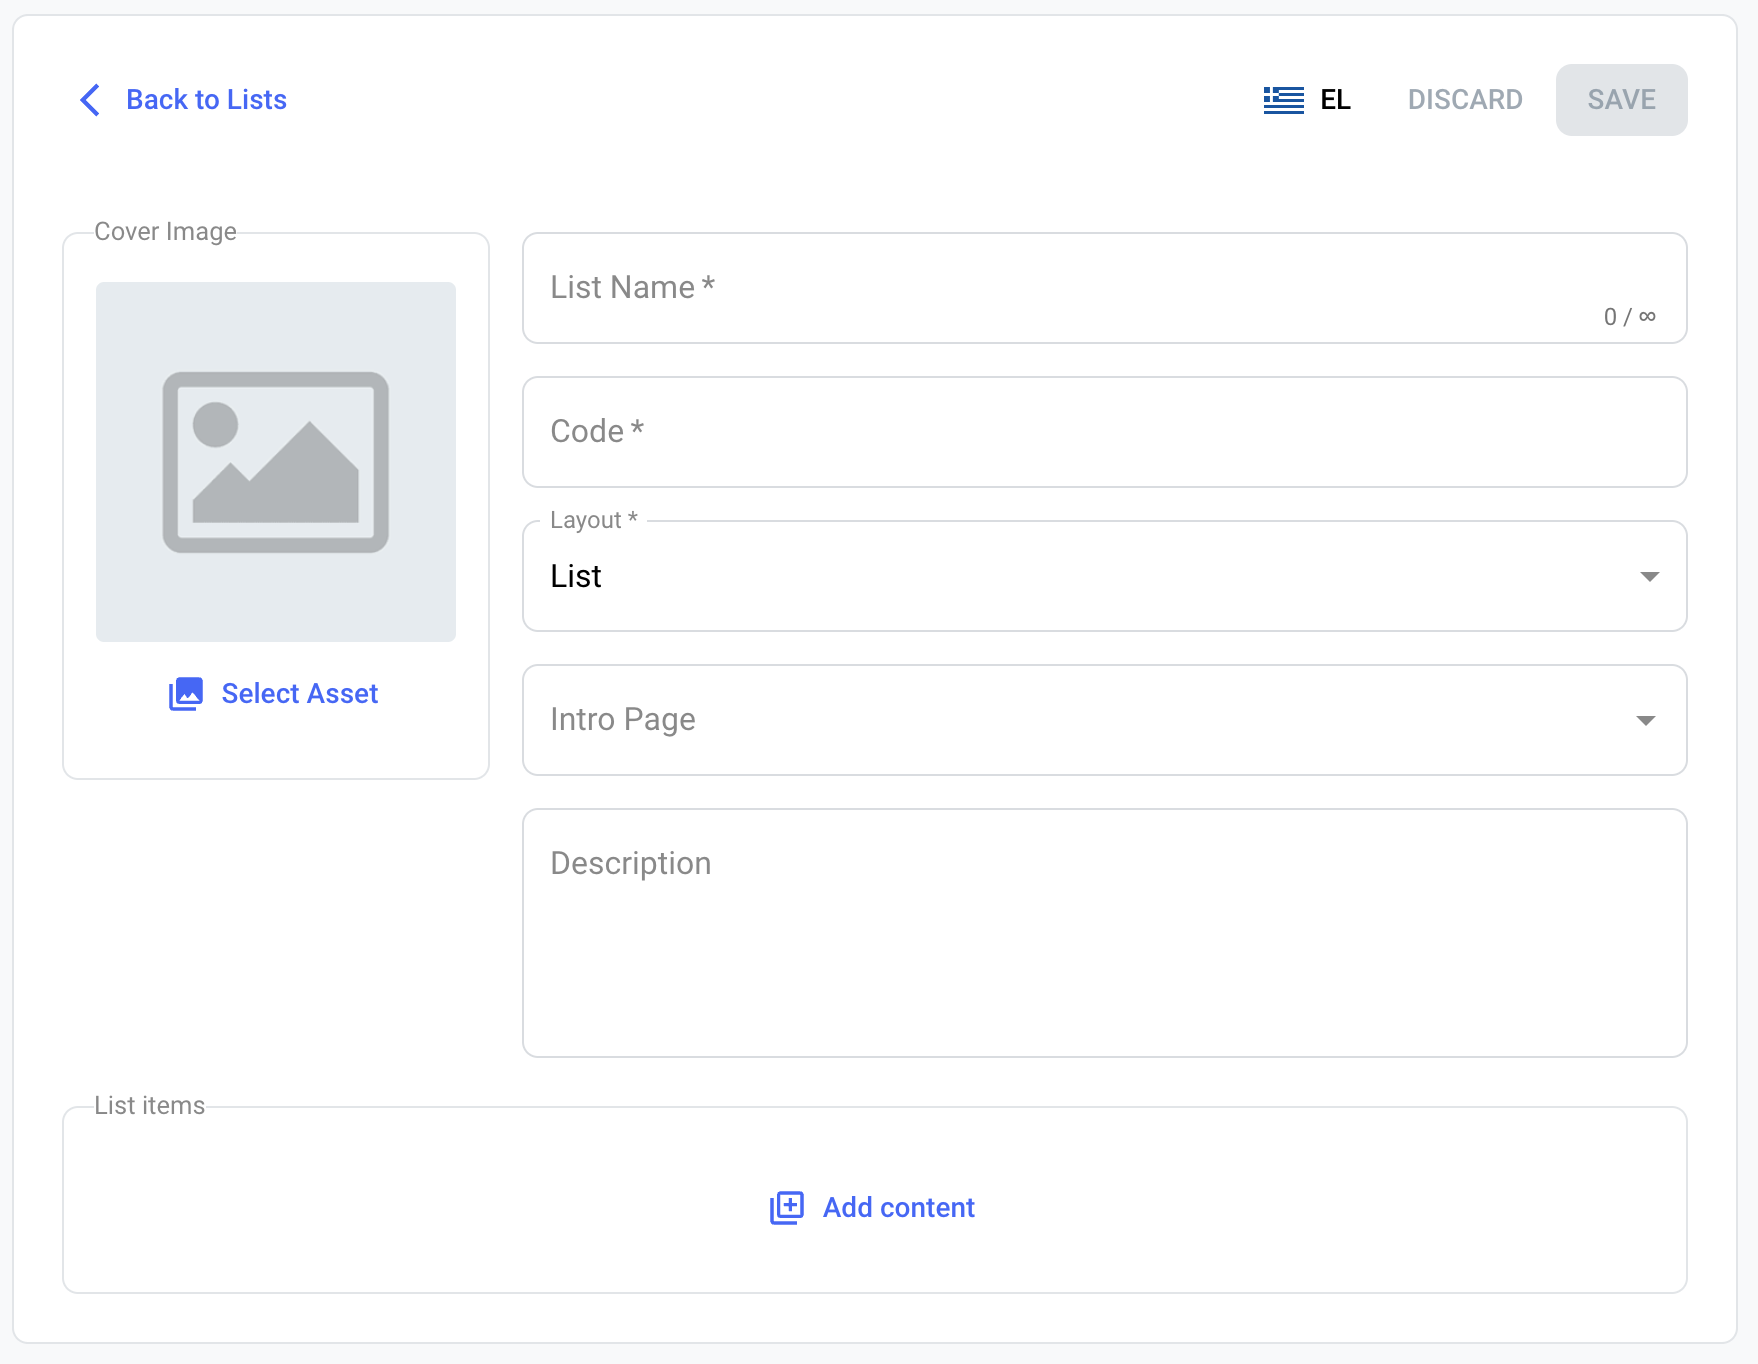Click the back chevron arrow icon
Screen dimensions: 1758x1364
[x=90, y=100]
